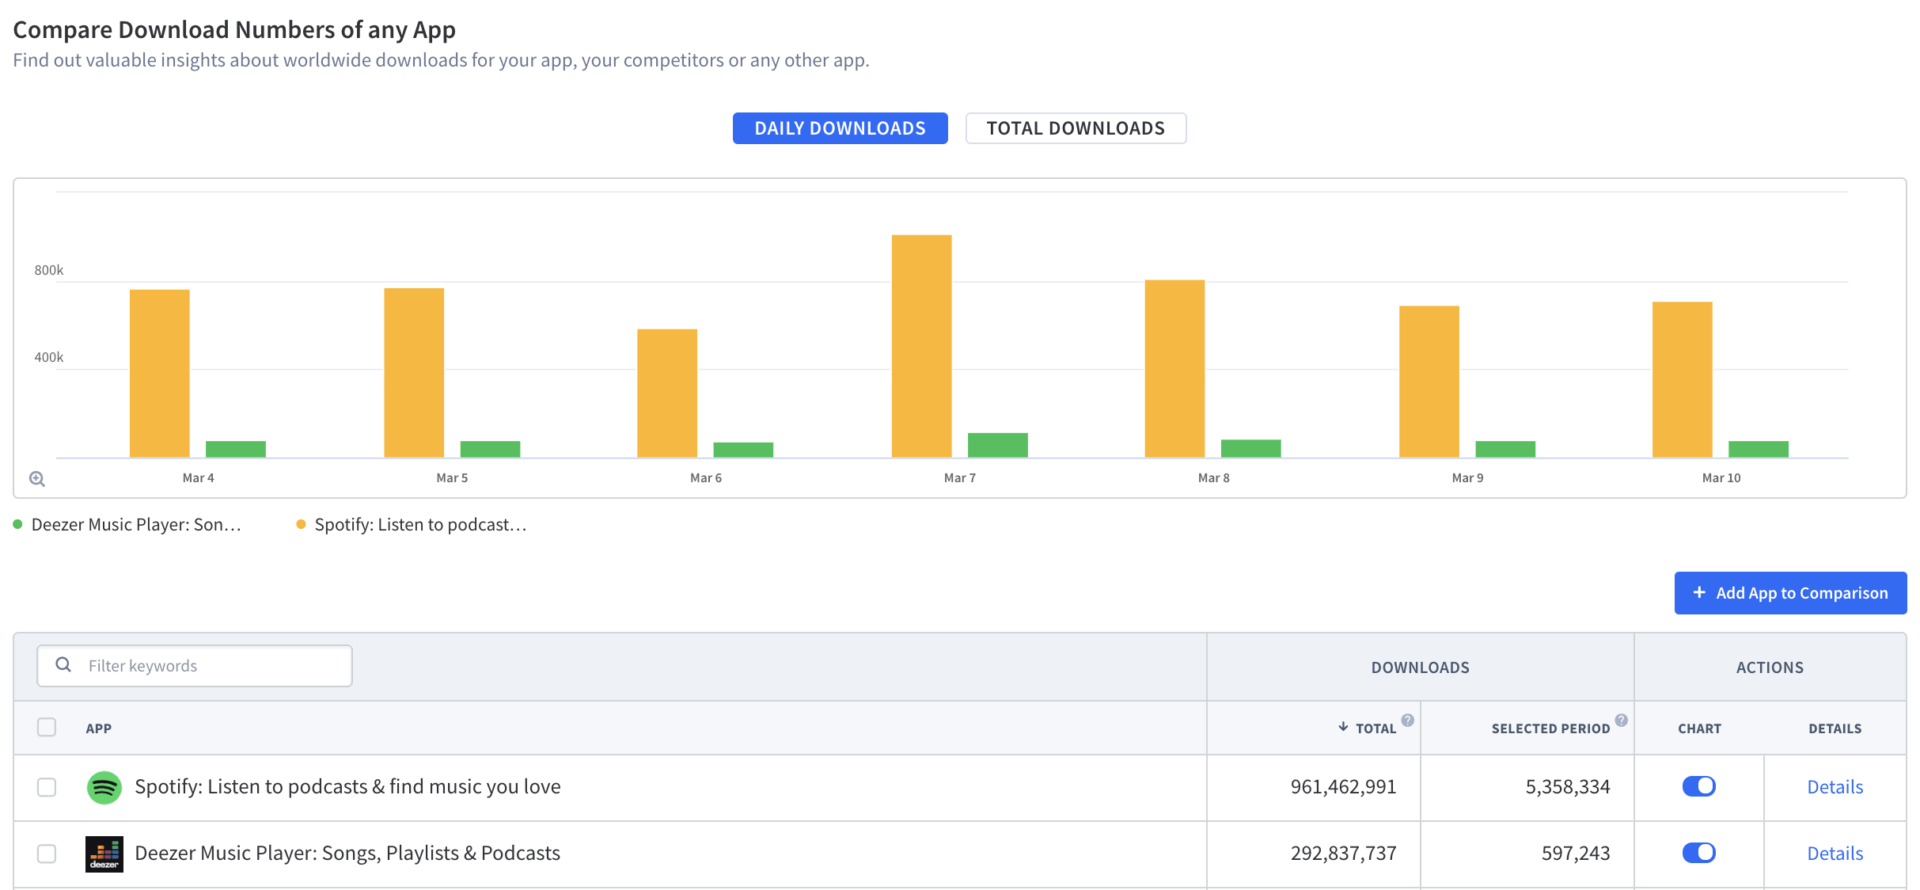Click the Spotify app icon

pos(104,787)
